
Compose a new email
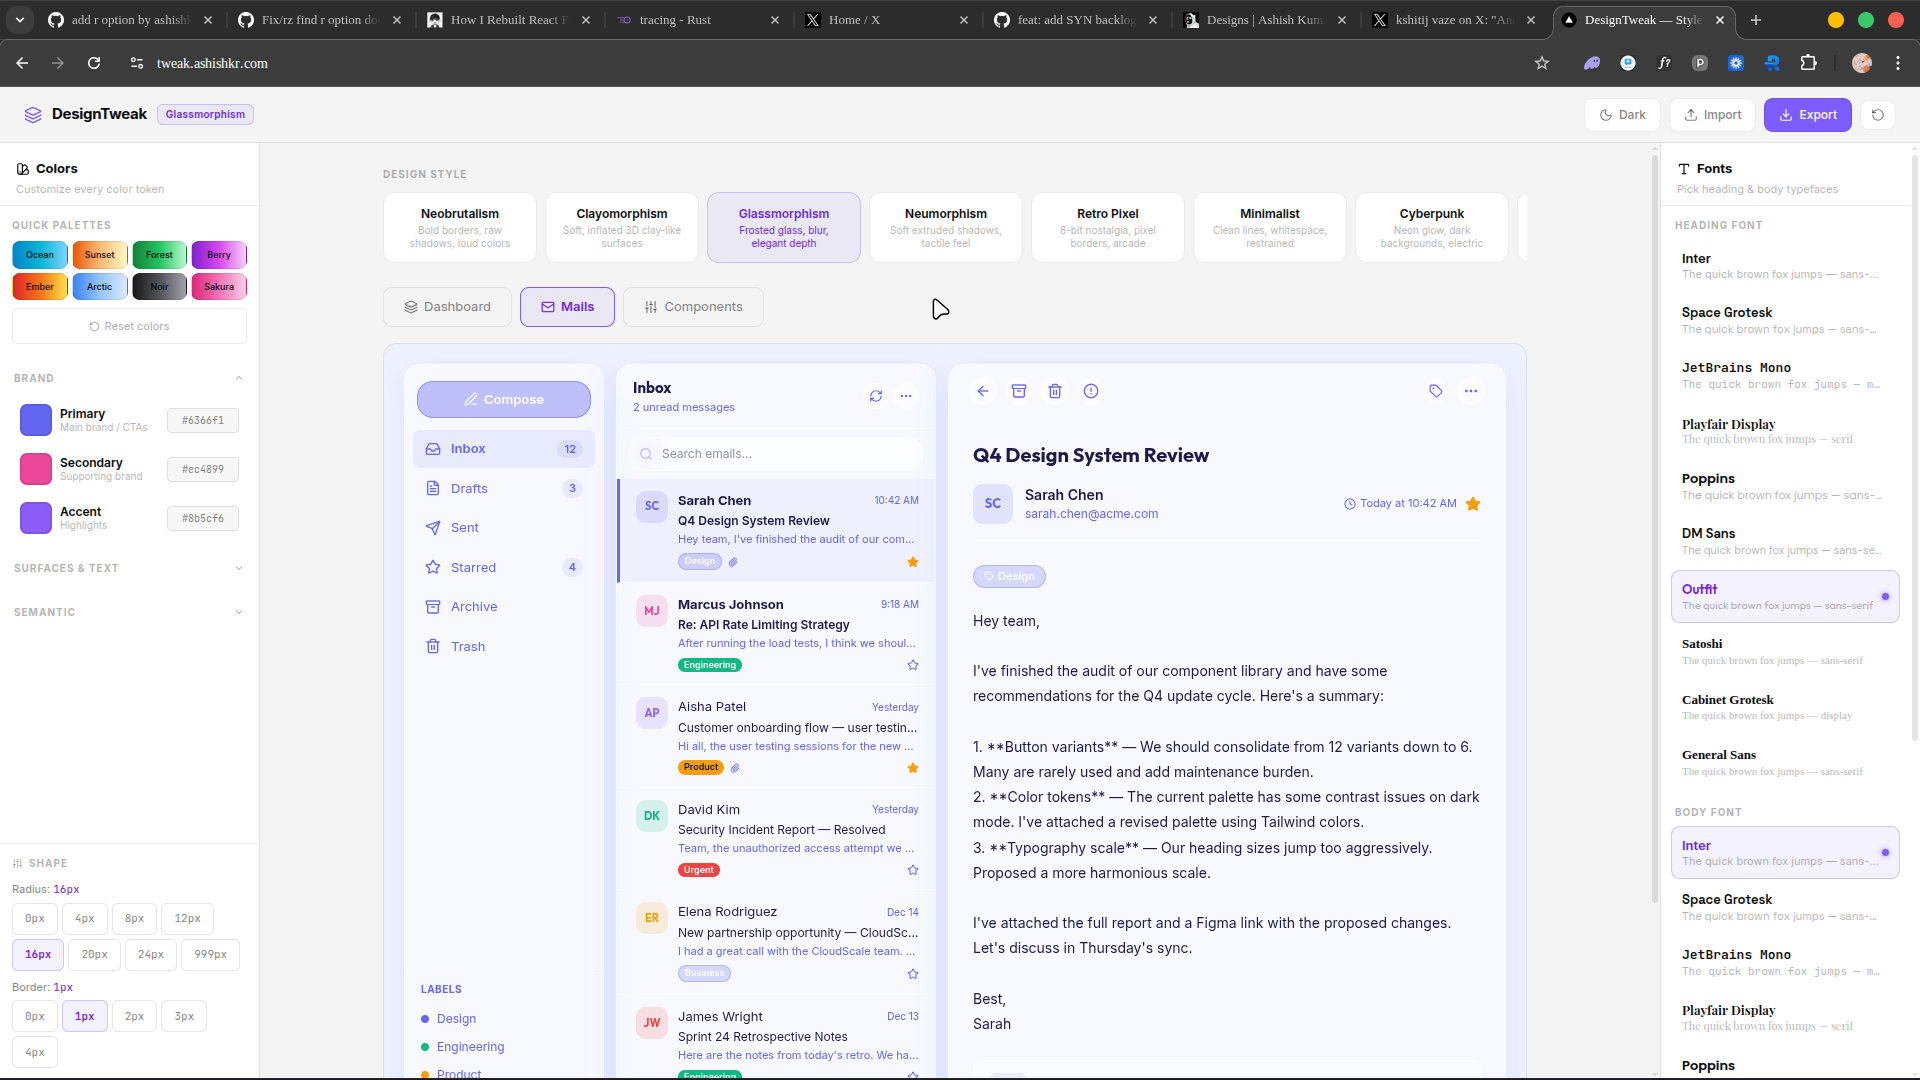click(503, 399)
